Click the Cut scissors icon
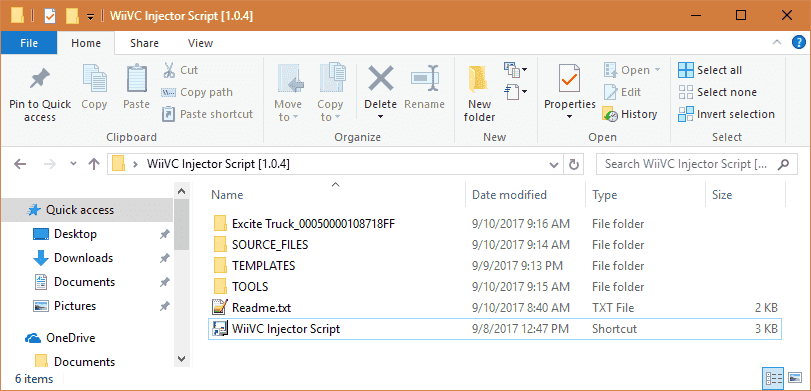 169,70
